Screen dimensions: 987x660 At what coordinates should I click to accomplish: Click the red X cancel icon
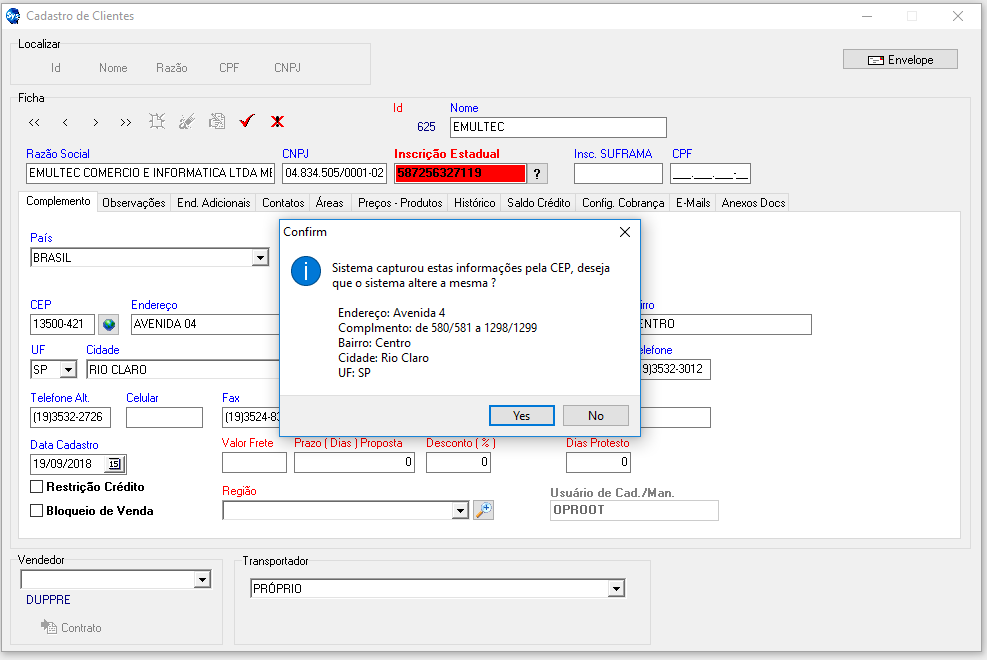click(277, 122)
